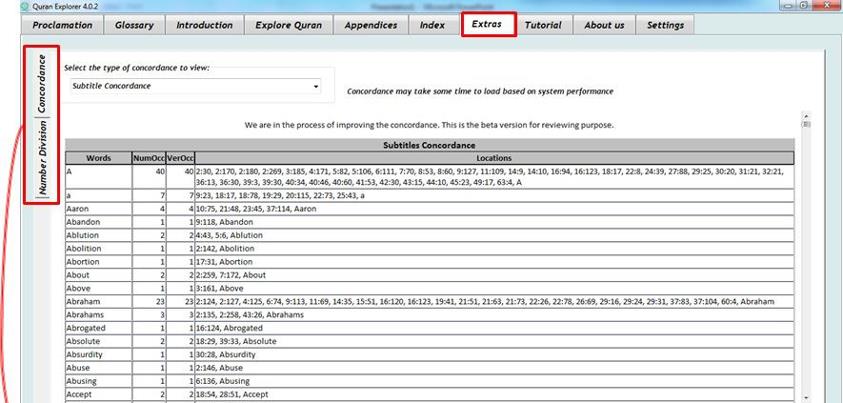This screenshot has height=403, width=843.
Task: Select the word 'Abuse' in the Words column
Action: 78,368
